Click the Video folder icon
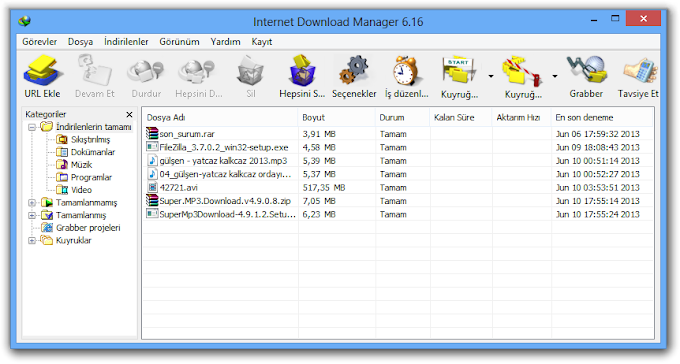This screenshot has height=364, width=680. pos(62,190)
